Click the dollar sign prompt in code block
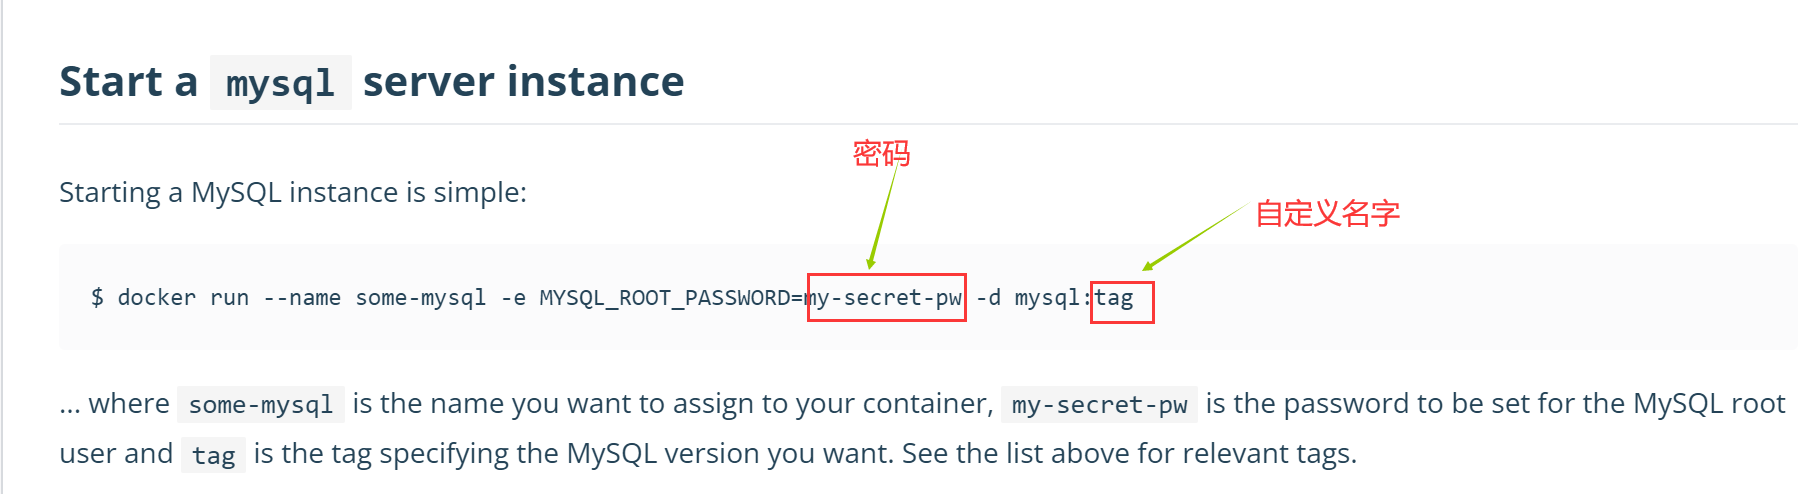 click(97, 297)
